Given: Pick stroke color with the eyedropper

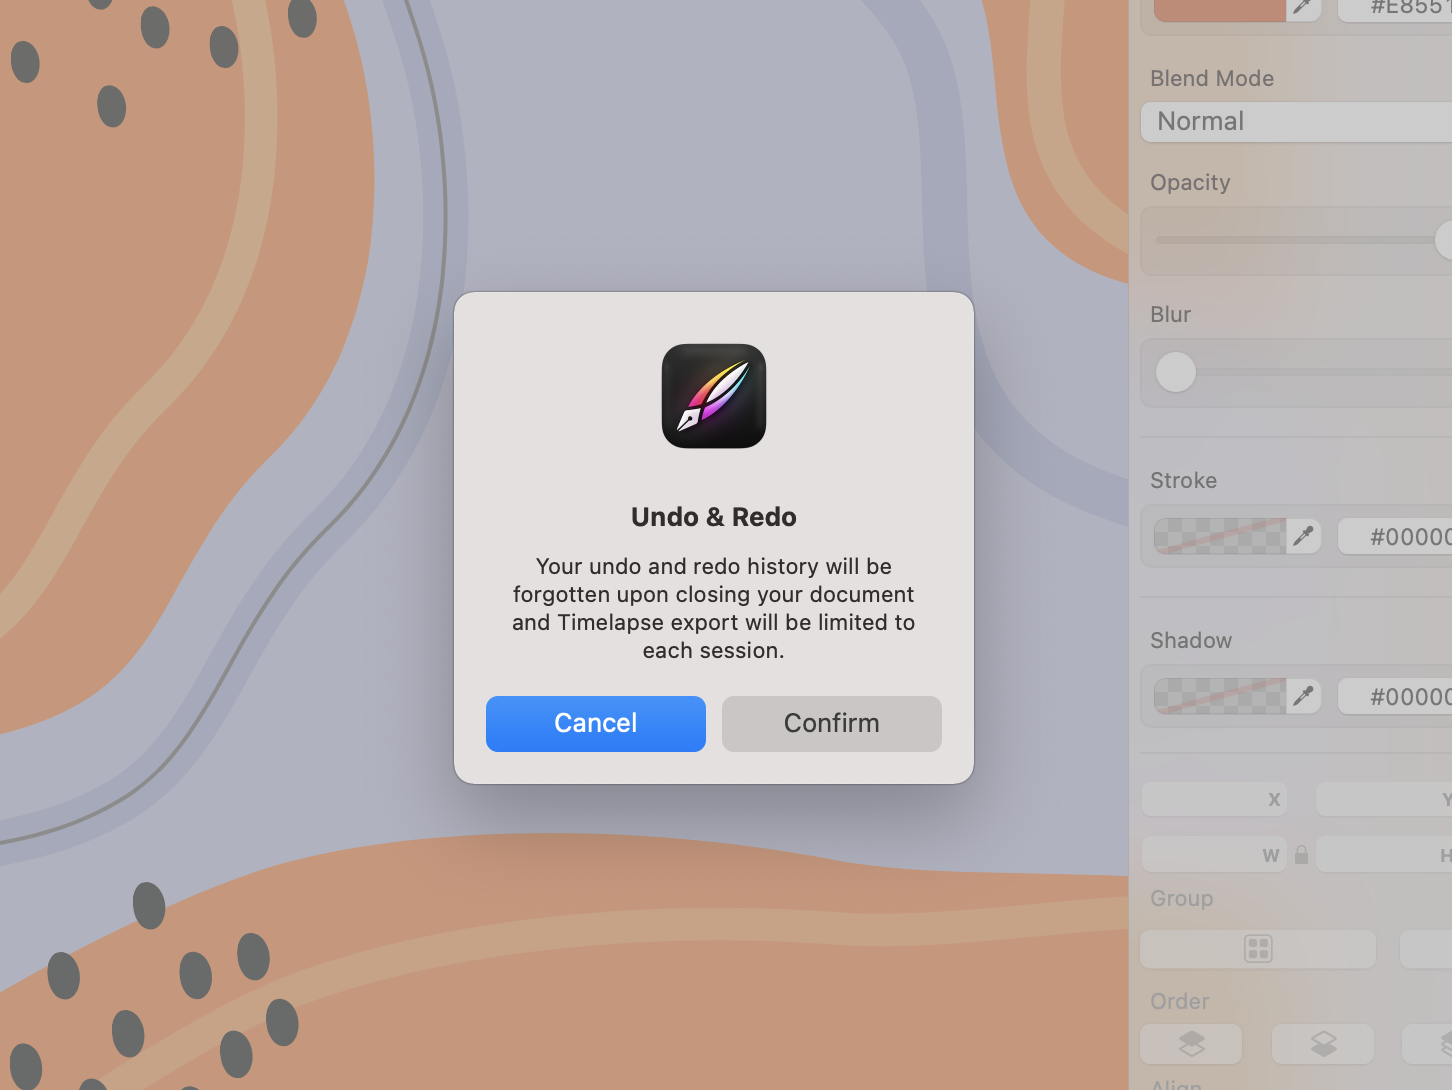Looking at the screenshot, I should [x=1303, y=536].
